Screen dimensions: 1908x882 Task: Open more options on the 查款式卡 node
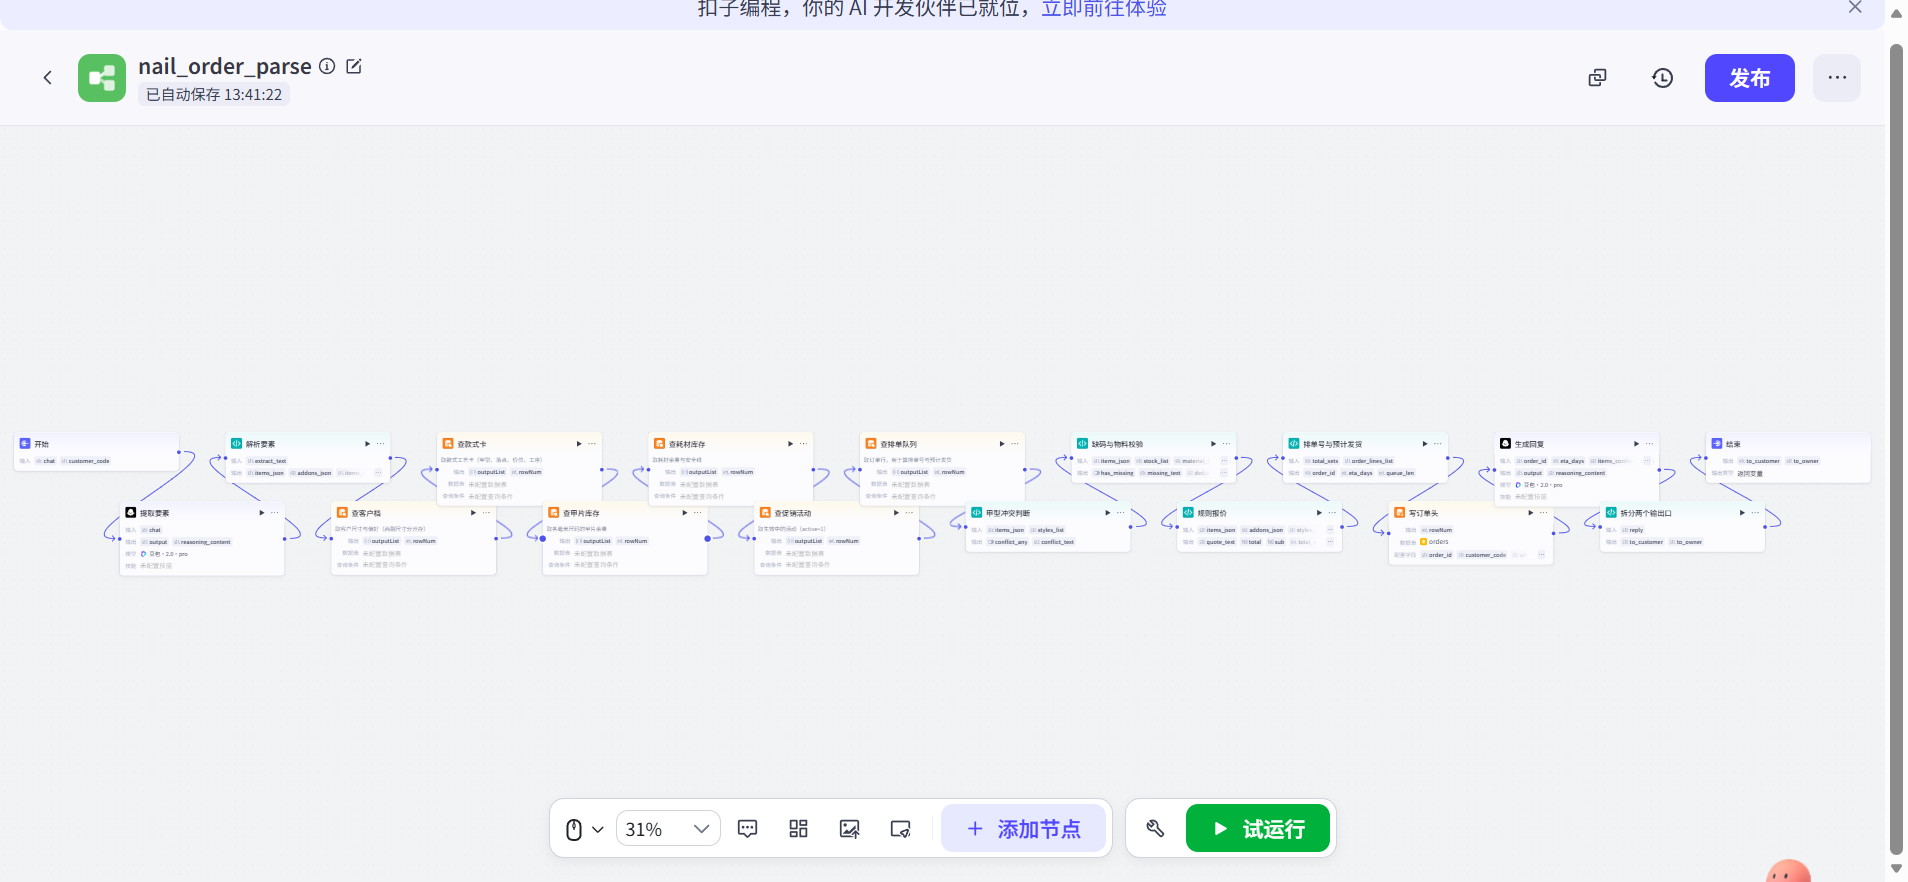point(592,444)
